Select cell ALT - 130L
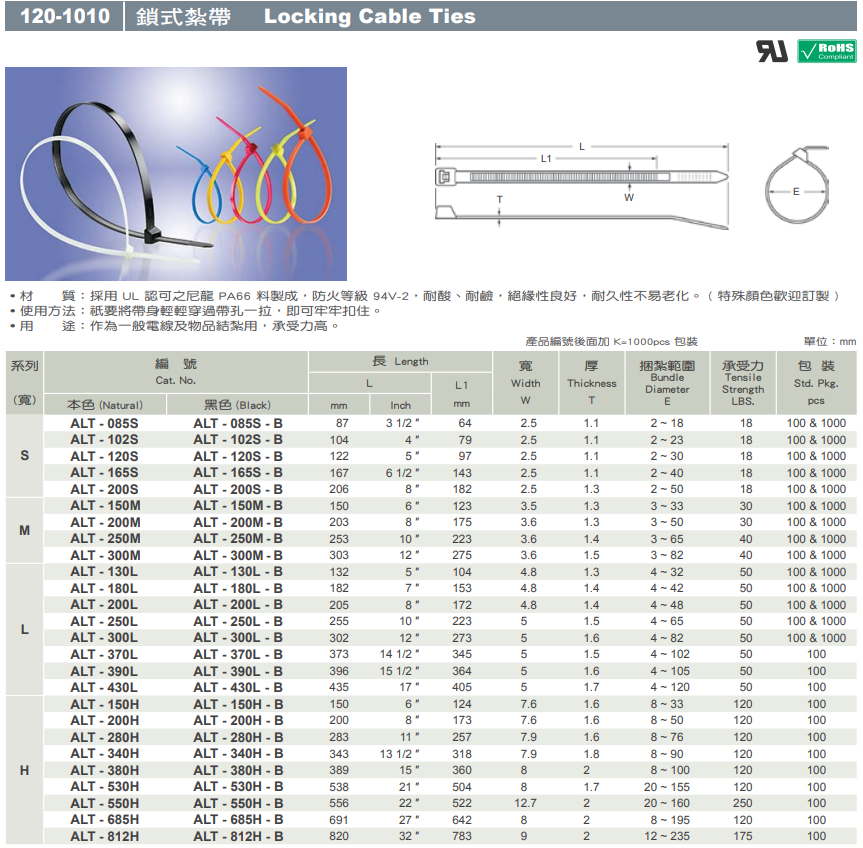The image size is (863, 848). tap(104, 572)
